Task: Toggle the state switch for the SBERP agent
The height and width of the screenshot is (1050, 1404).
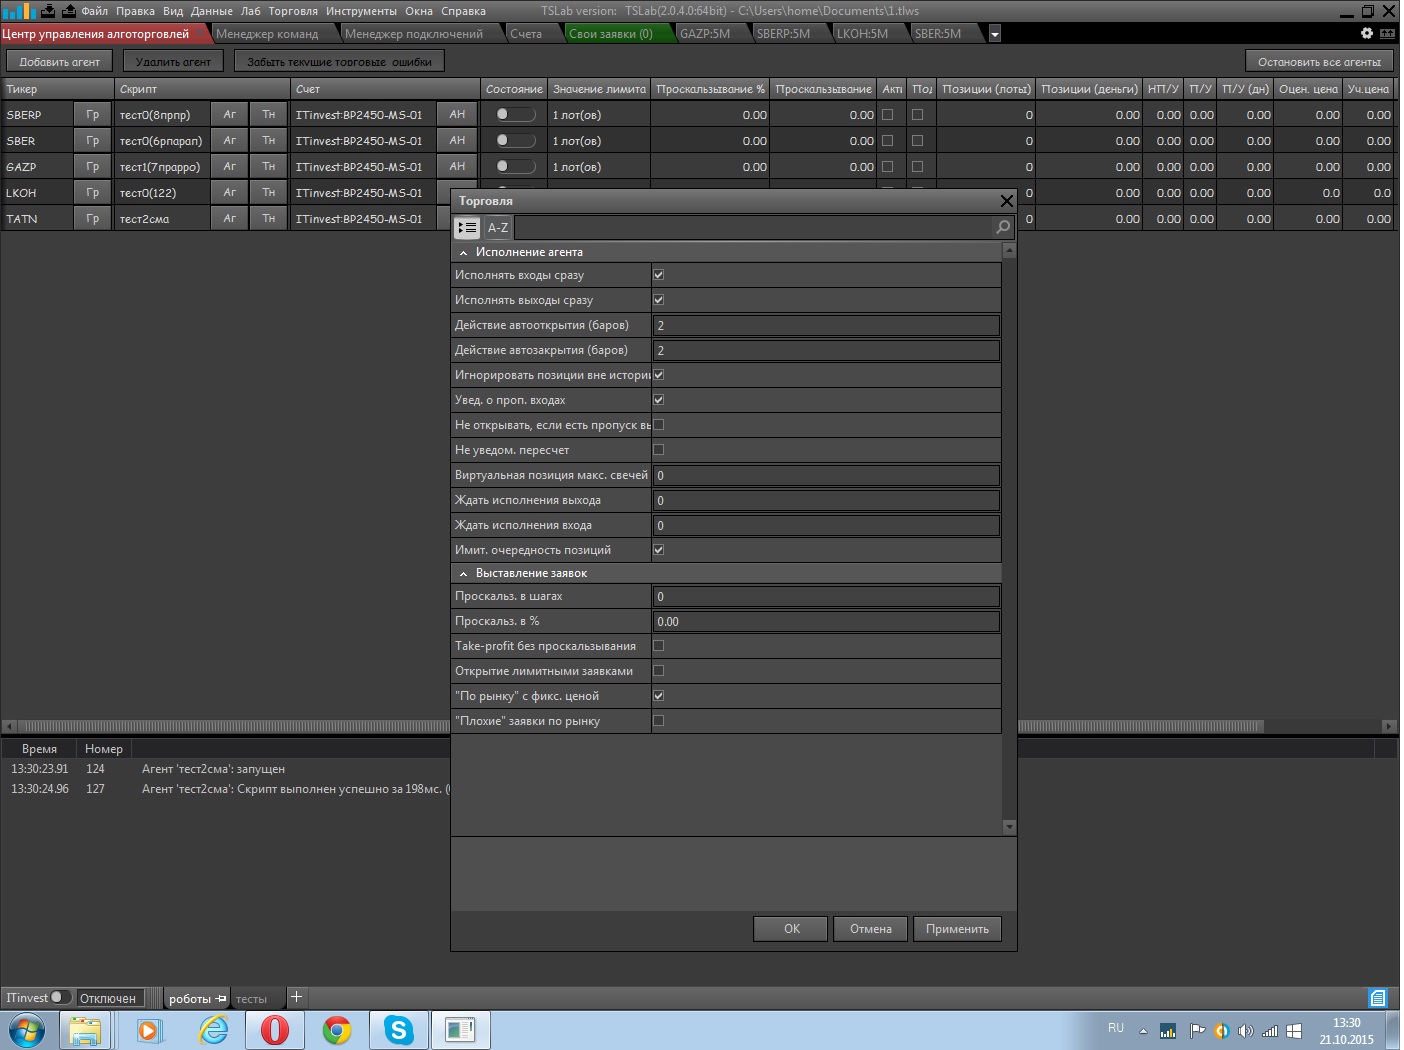Action: (x=515, y=114)
